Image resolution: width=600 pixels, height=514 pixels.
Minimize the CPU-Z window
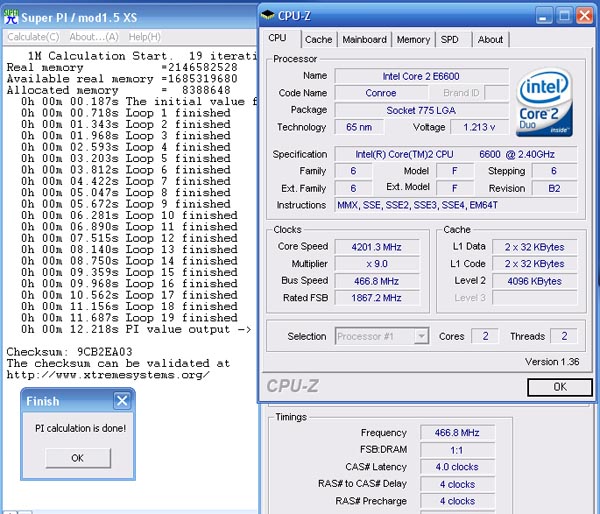543,16
